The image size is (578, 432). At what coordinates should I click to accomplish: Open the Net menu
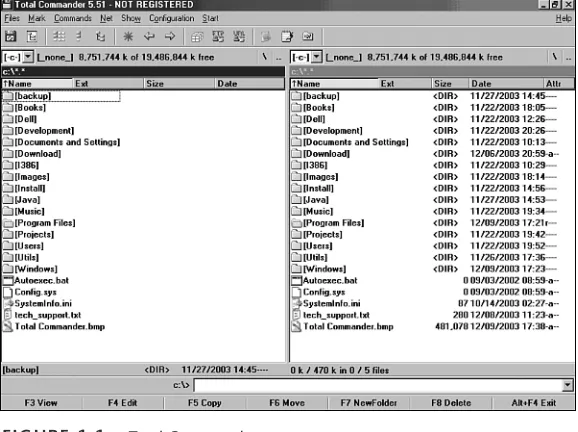[x=106, y=18]
